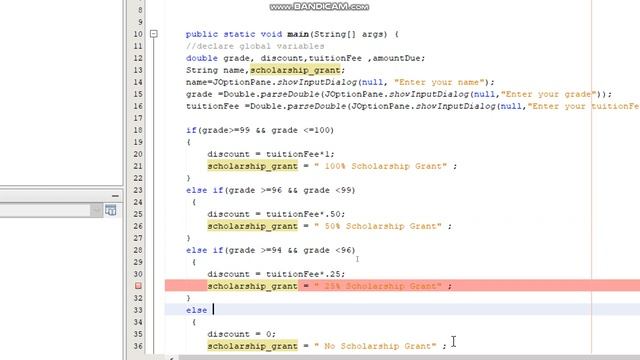The image size is (640, 360).
Task: Open the Navigator panel view dropdown arrow
Action: 96,210
